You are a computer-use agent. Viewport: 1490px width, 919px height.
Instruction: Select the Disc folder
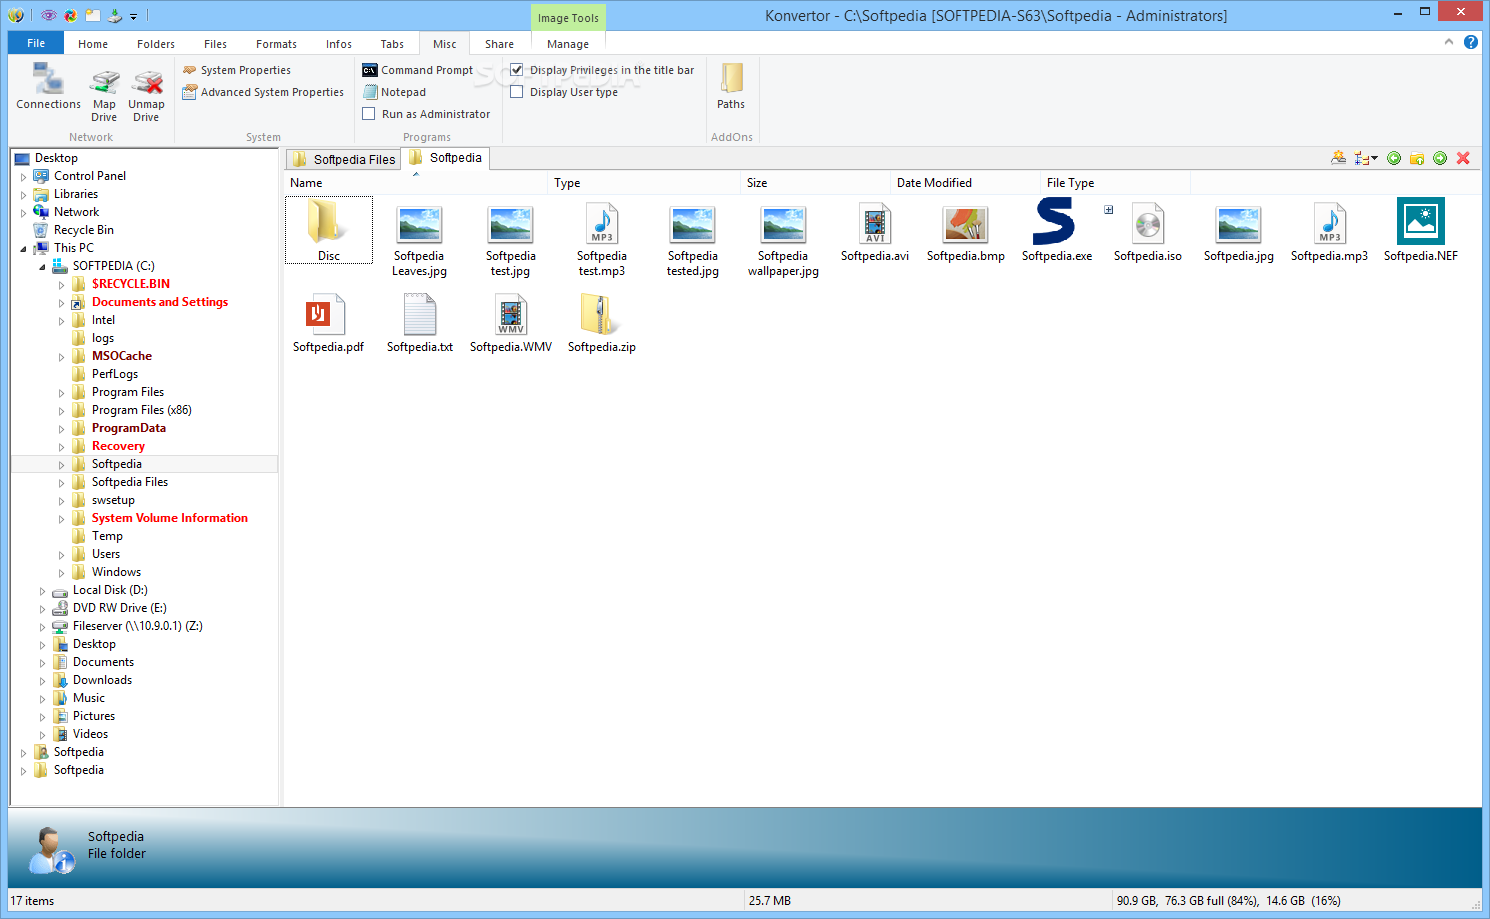(329, 230)
